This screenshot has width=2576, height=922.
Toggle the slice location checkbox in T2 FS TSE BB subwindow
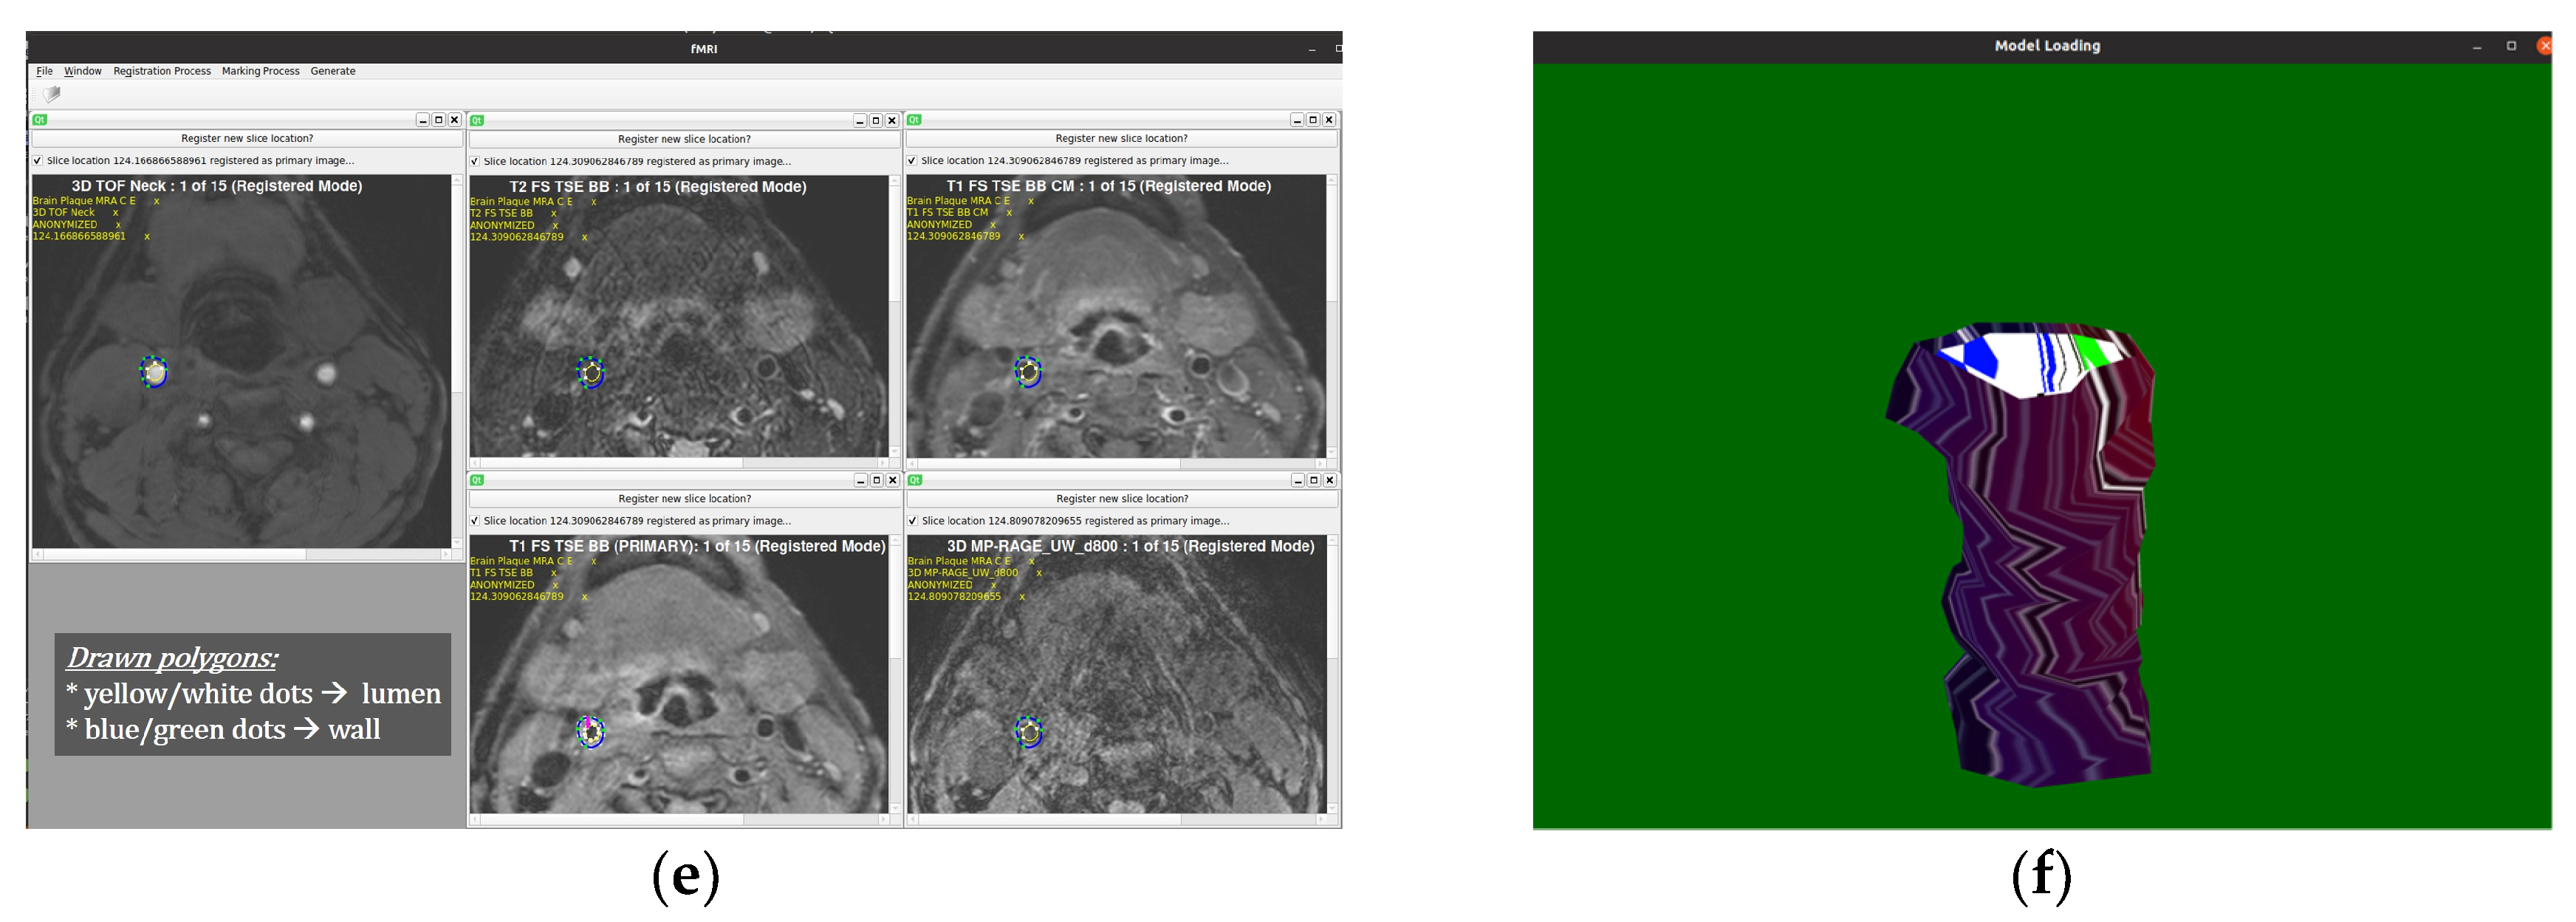475,161
